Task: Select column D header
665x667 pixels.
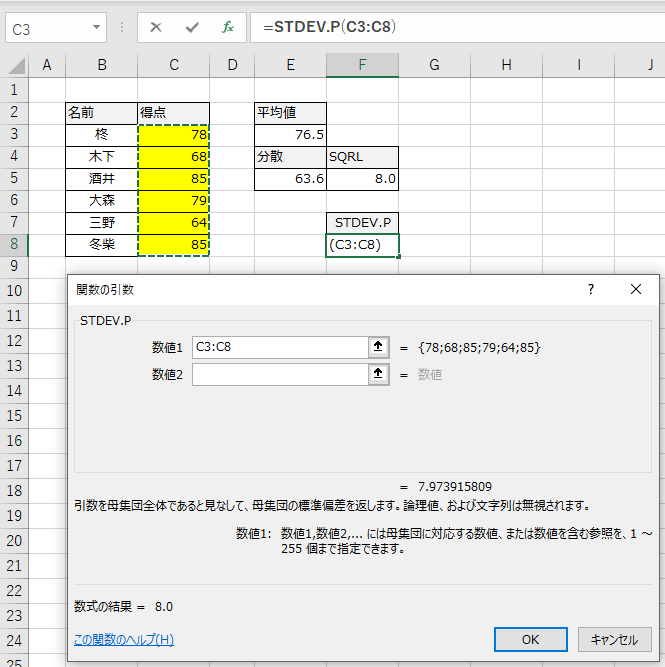Action: pos(232,66)
